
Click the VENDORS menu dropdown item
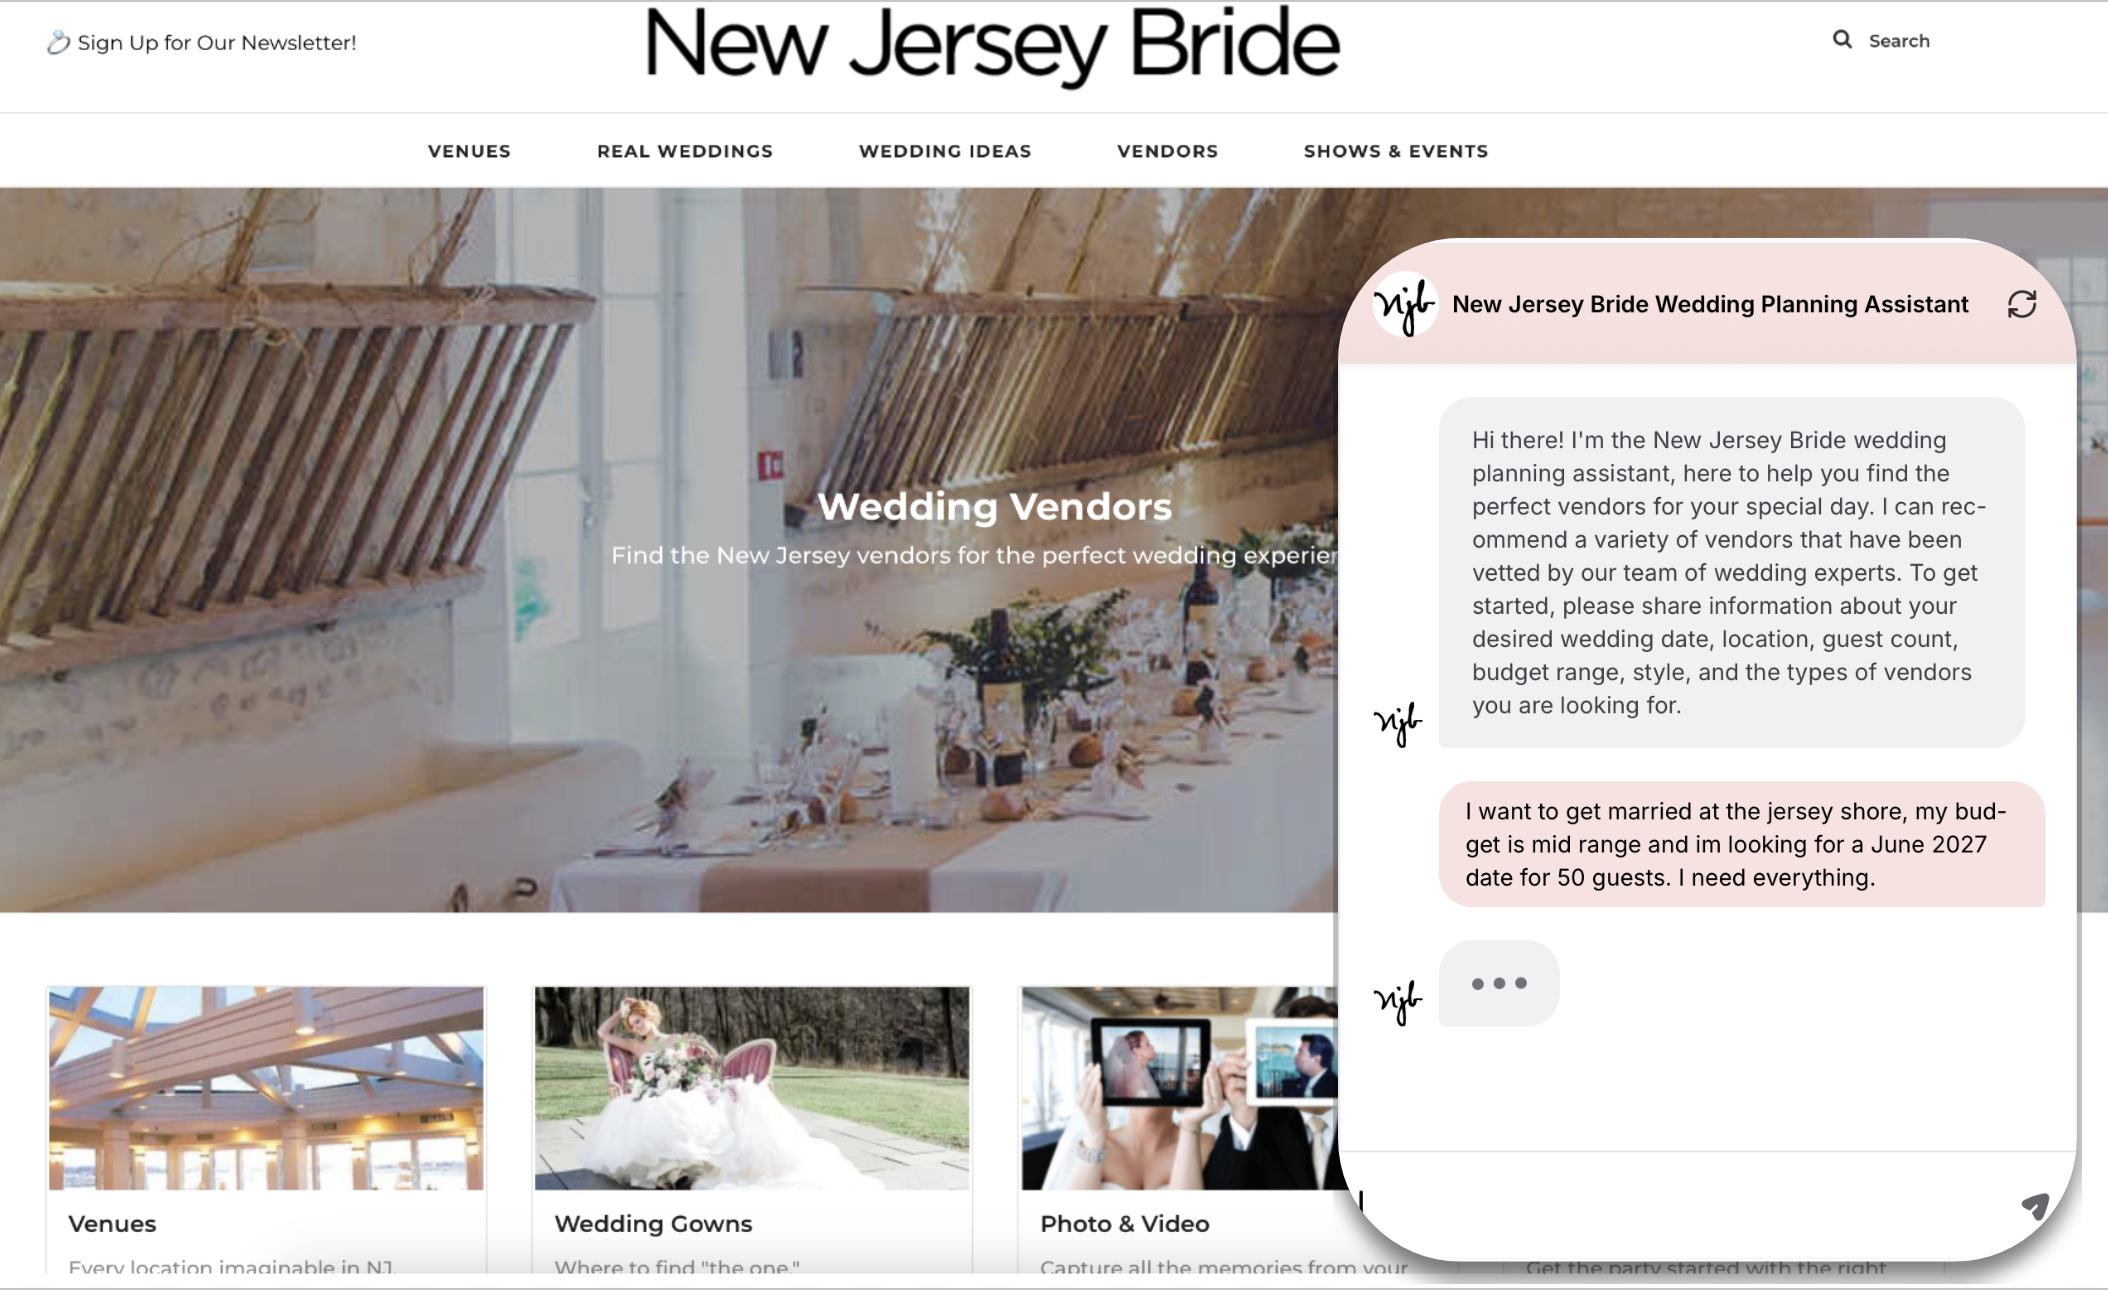click(1168, 151)
